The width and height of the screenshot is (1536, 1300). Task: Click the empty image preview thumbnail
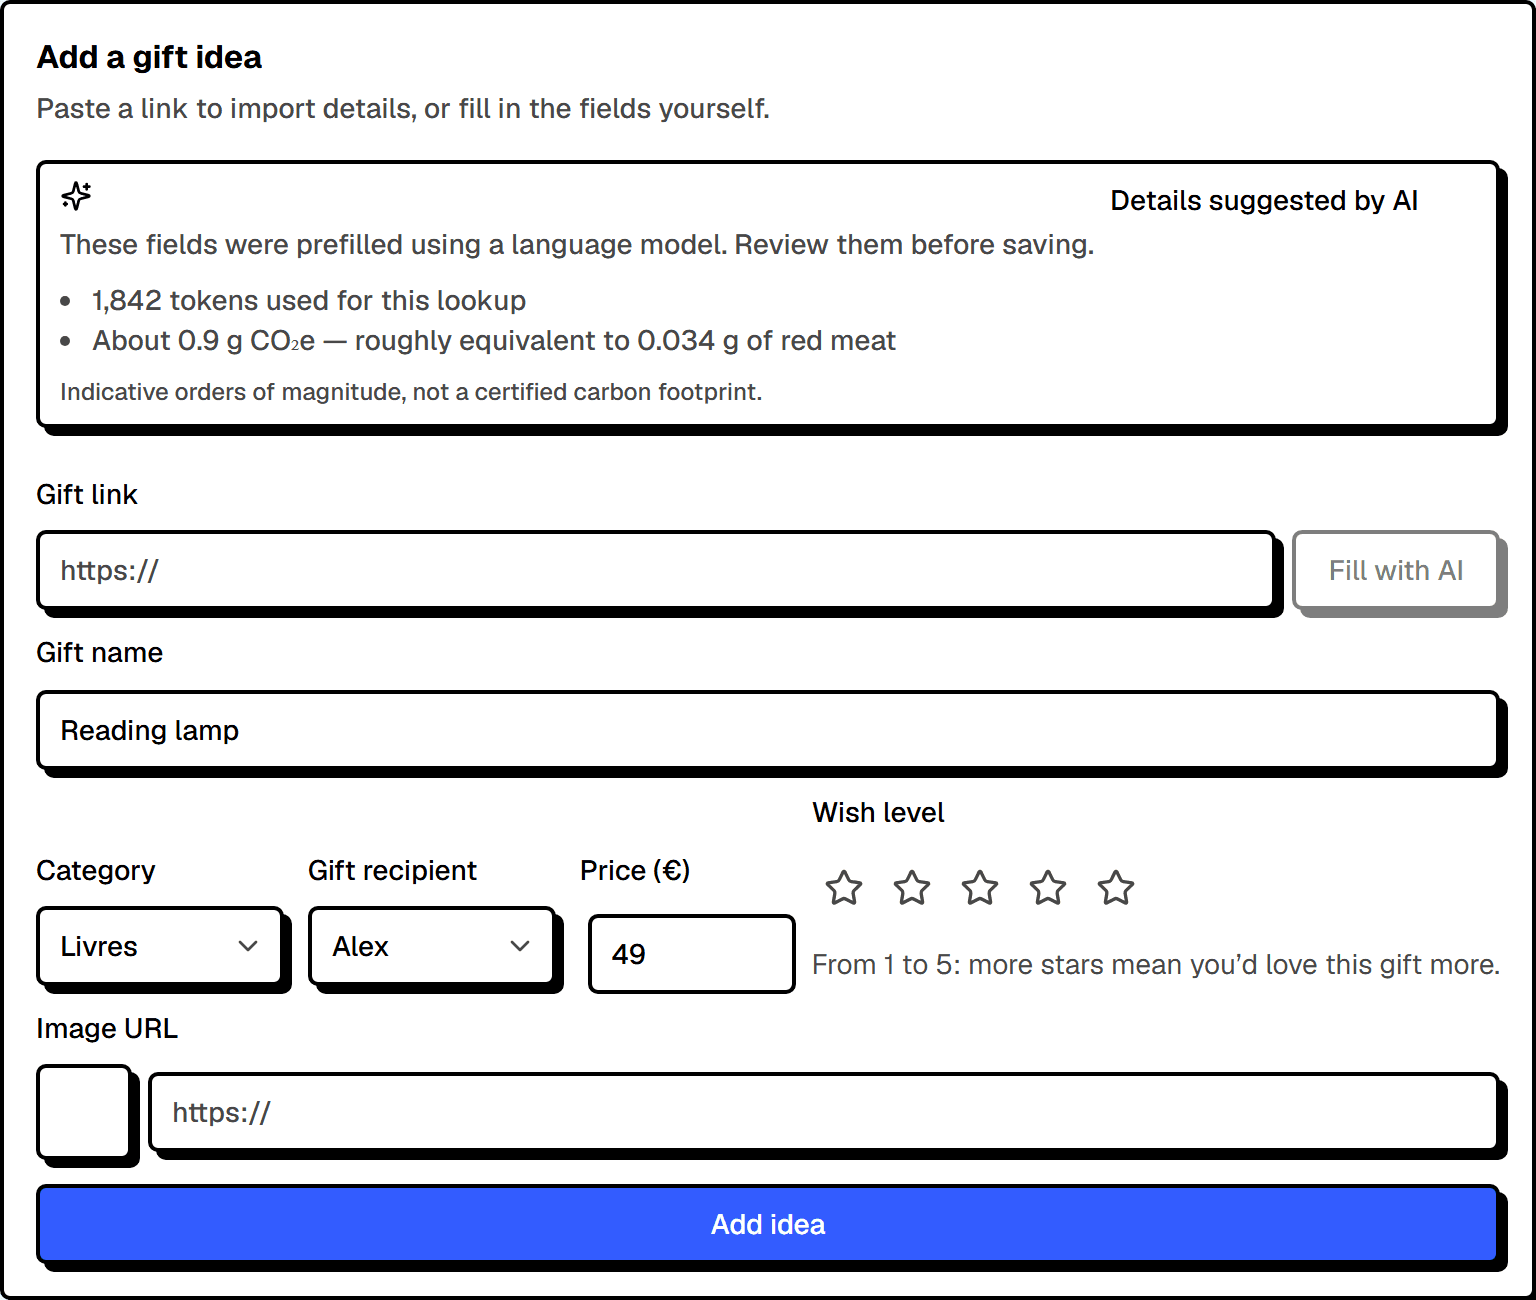(x=84, y=1112)
